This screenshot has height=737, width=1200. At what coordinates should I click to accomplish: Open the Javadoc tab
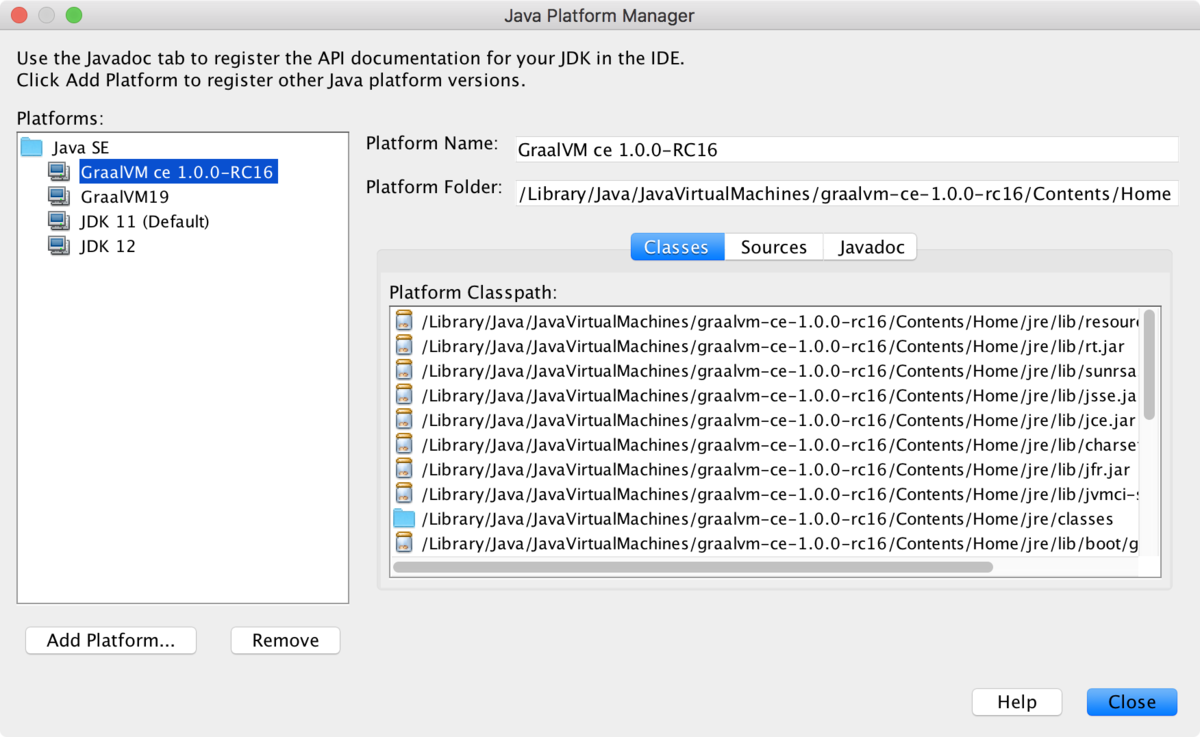click(871, 247)
